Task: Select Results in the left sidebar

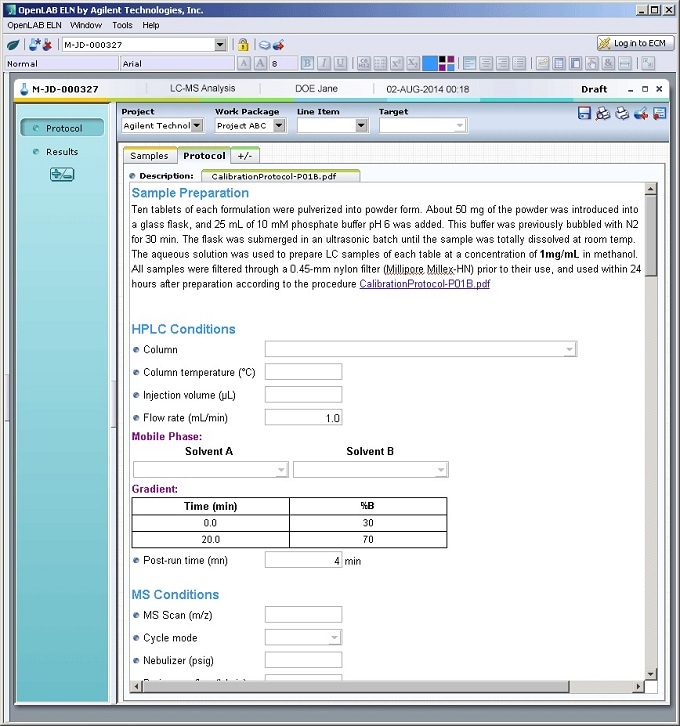Action: pos(61,152)
